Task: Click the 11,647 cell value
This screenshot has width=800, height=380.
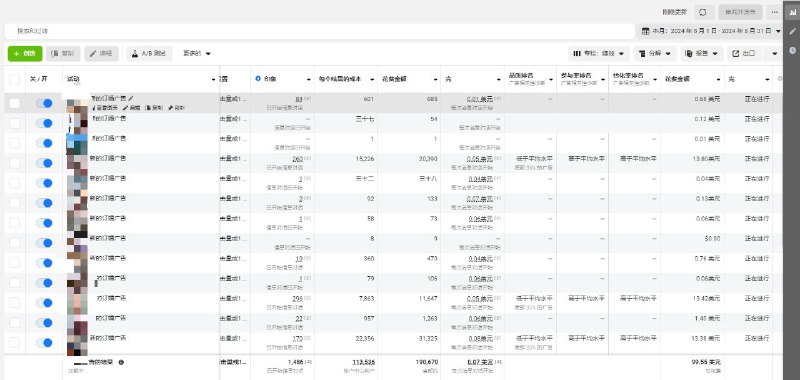Action: click(x=428, y=298)
